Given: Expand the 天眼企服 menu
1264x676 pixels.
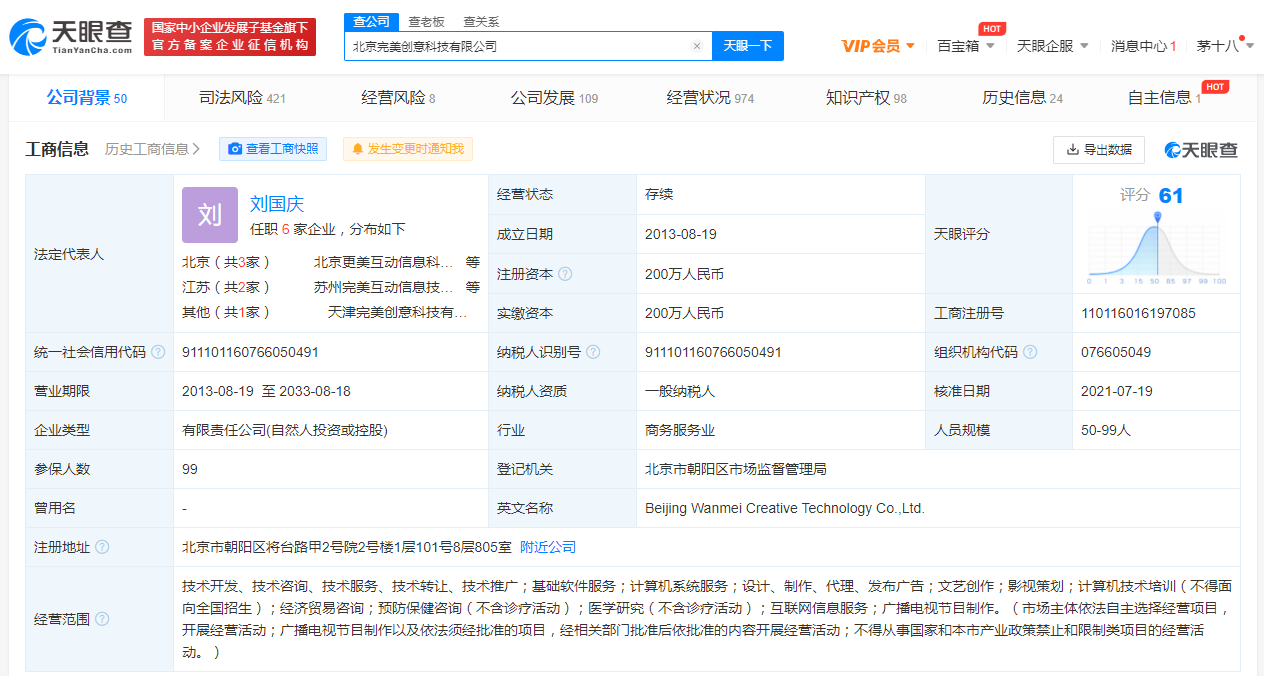Looking at the screenshot, I should click(1053, 46).
